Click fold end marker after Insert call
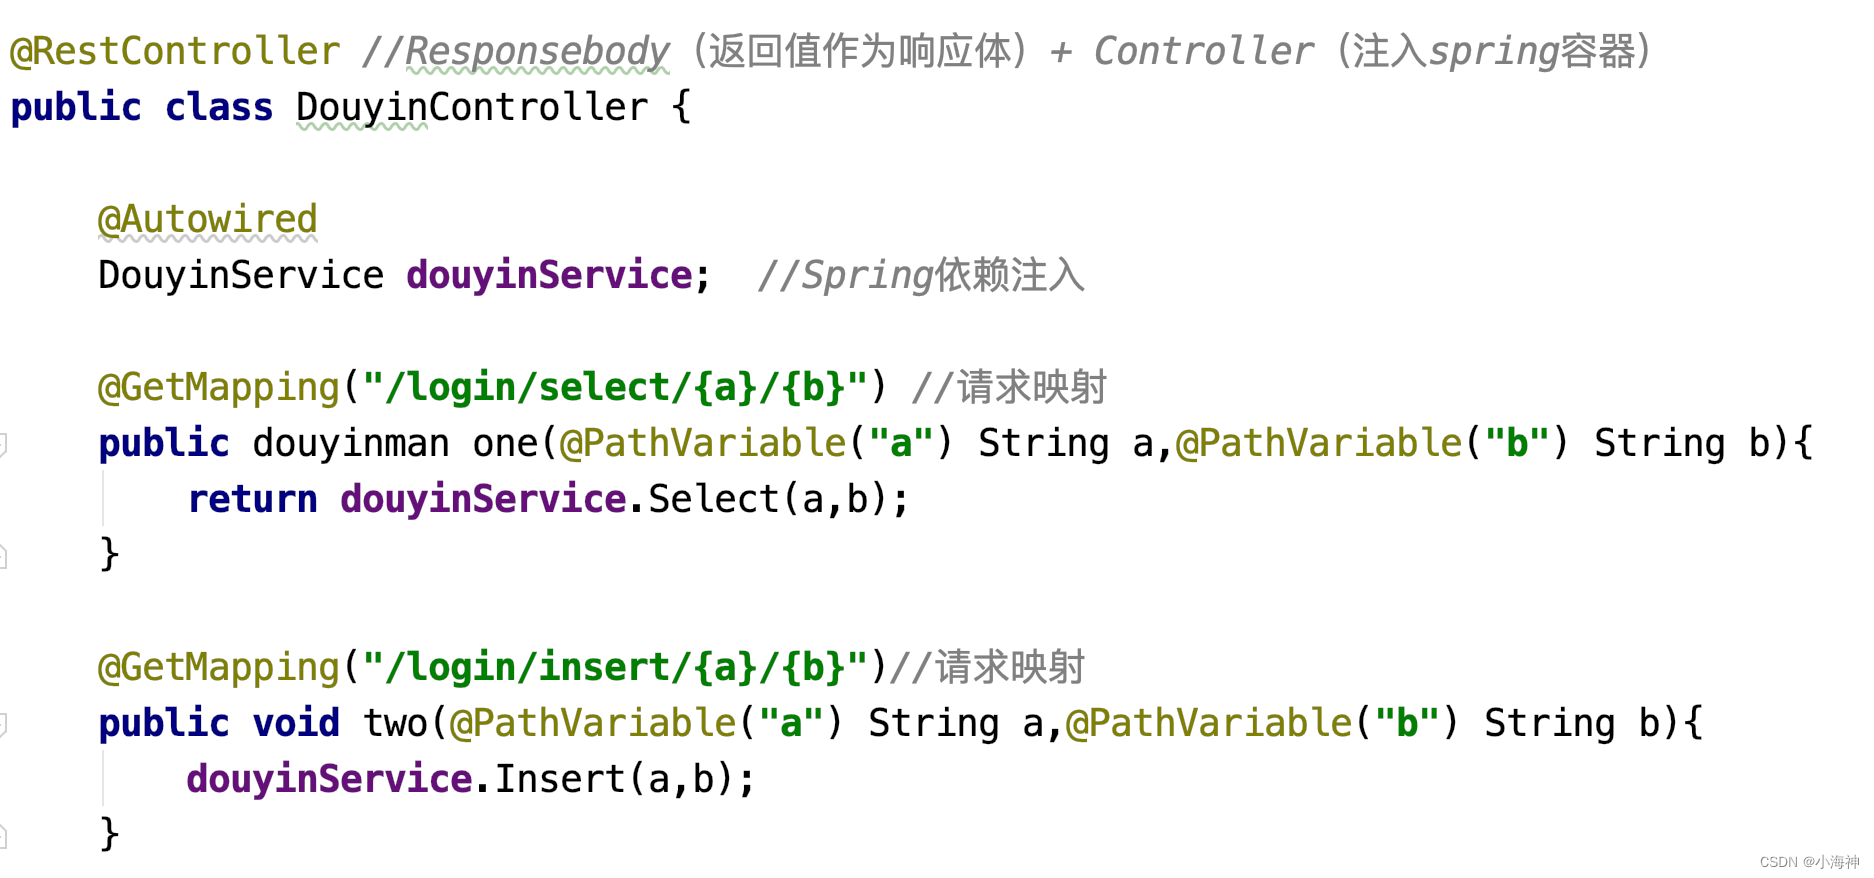 tap(3, 836)
